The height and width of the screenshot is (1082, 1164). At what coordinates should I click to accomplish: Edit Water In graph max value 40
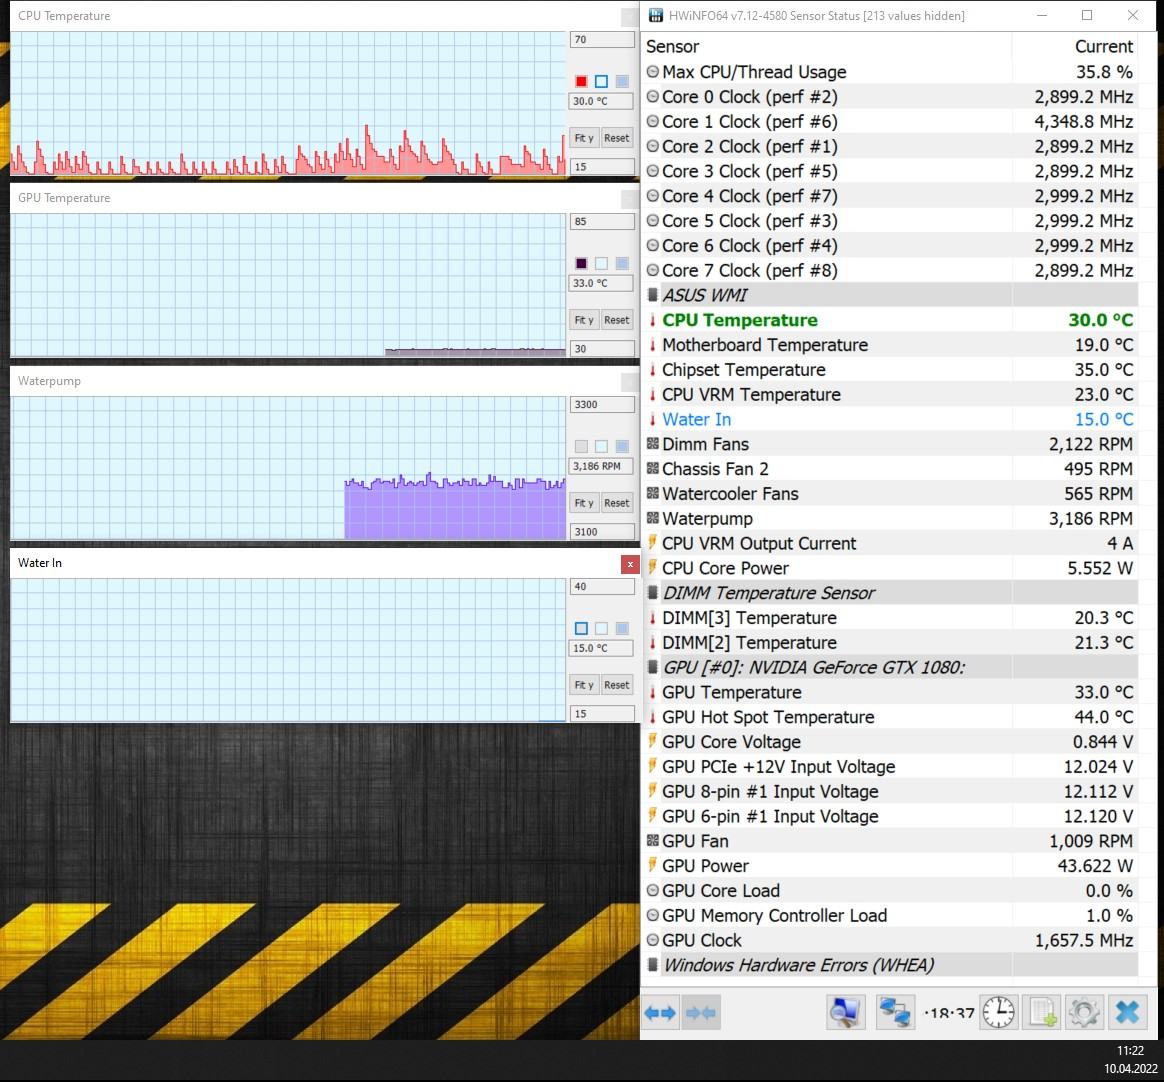click(x=602, y=586)
